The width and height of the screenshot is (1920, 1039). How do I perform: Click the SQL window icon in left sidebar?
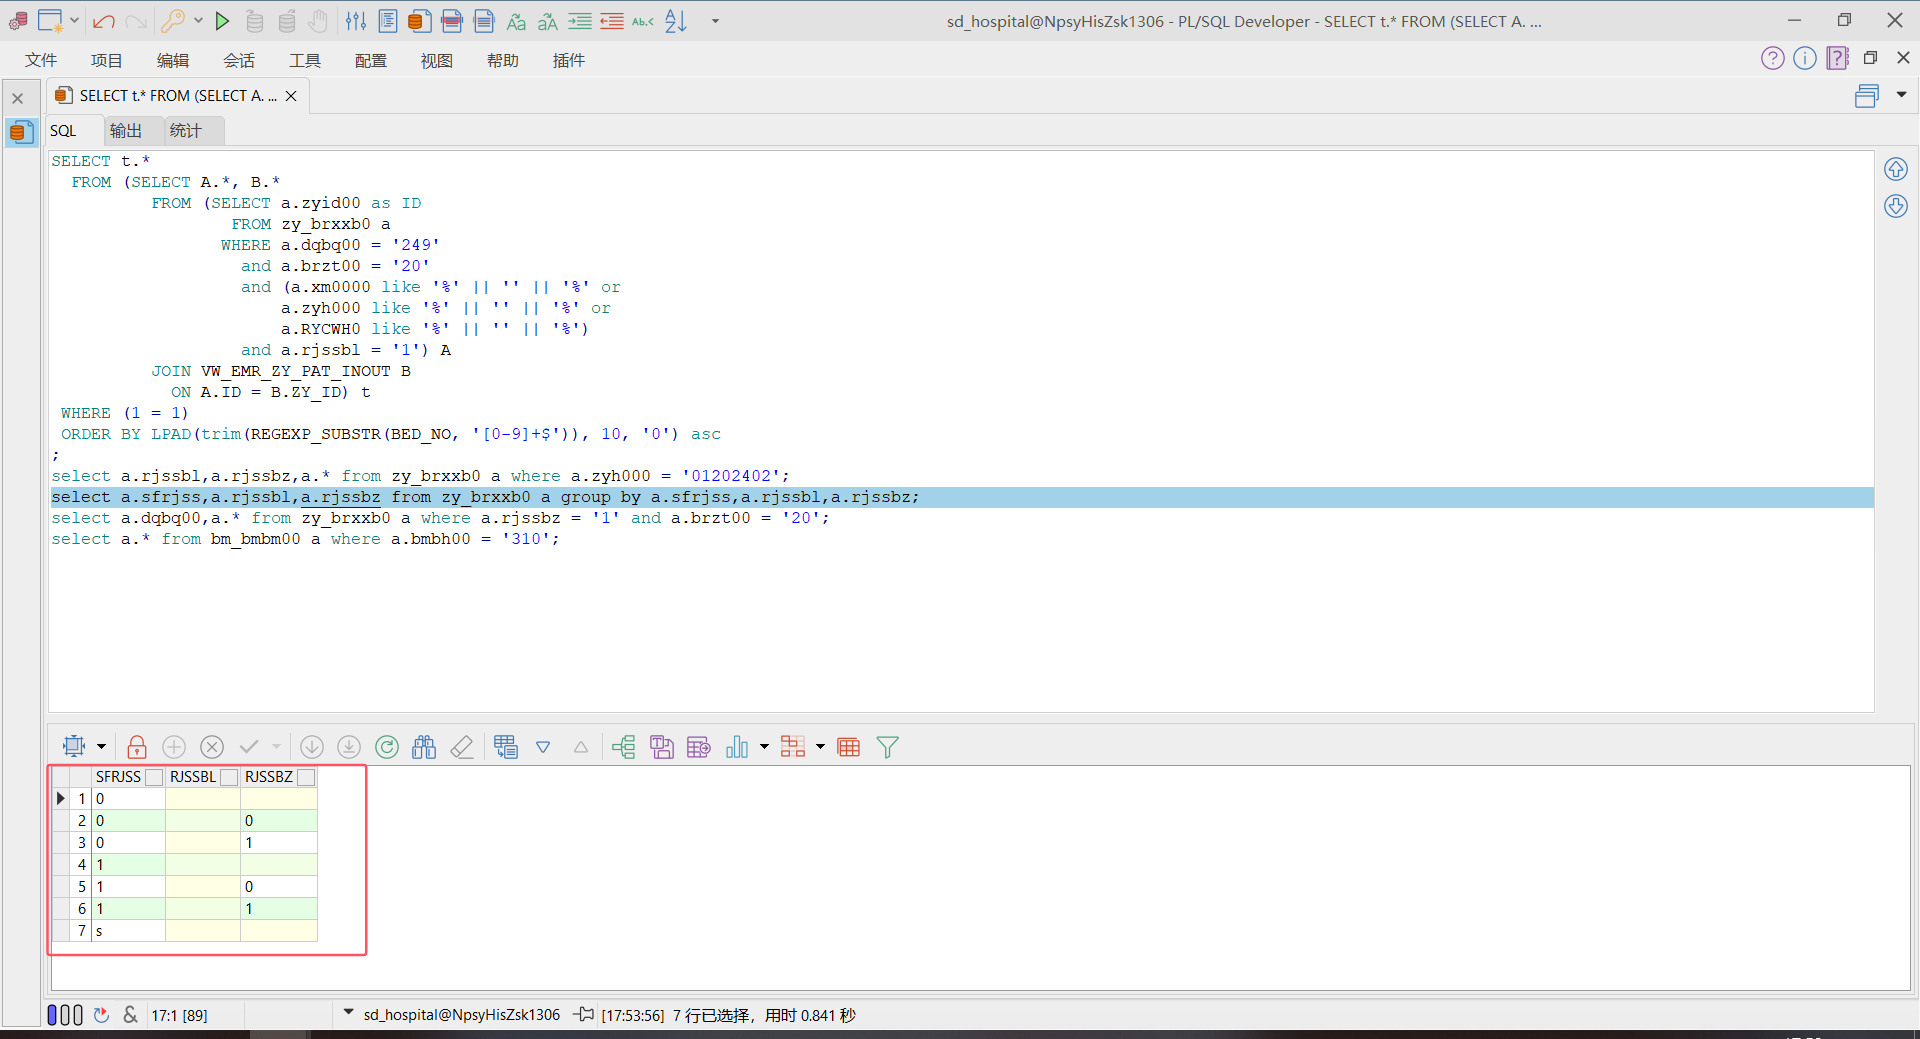[x=21, y=132]
